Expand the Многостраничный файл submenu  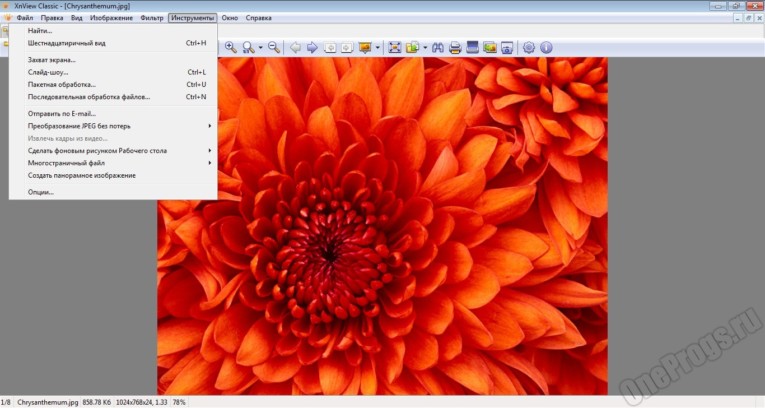(x=113, y=163)
